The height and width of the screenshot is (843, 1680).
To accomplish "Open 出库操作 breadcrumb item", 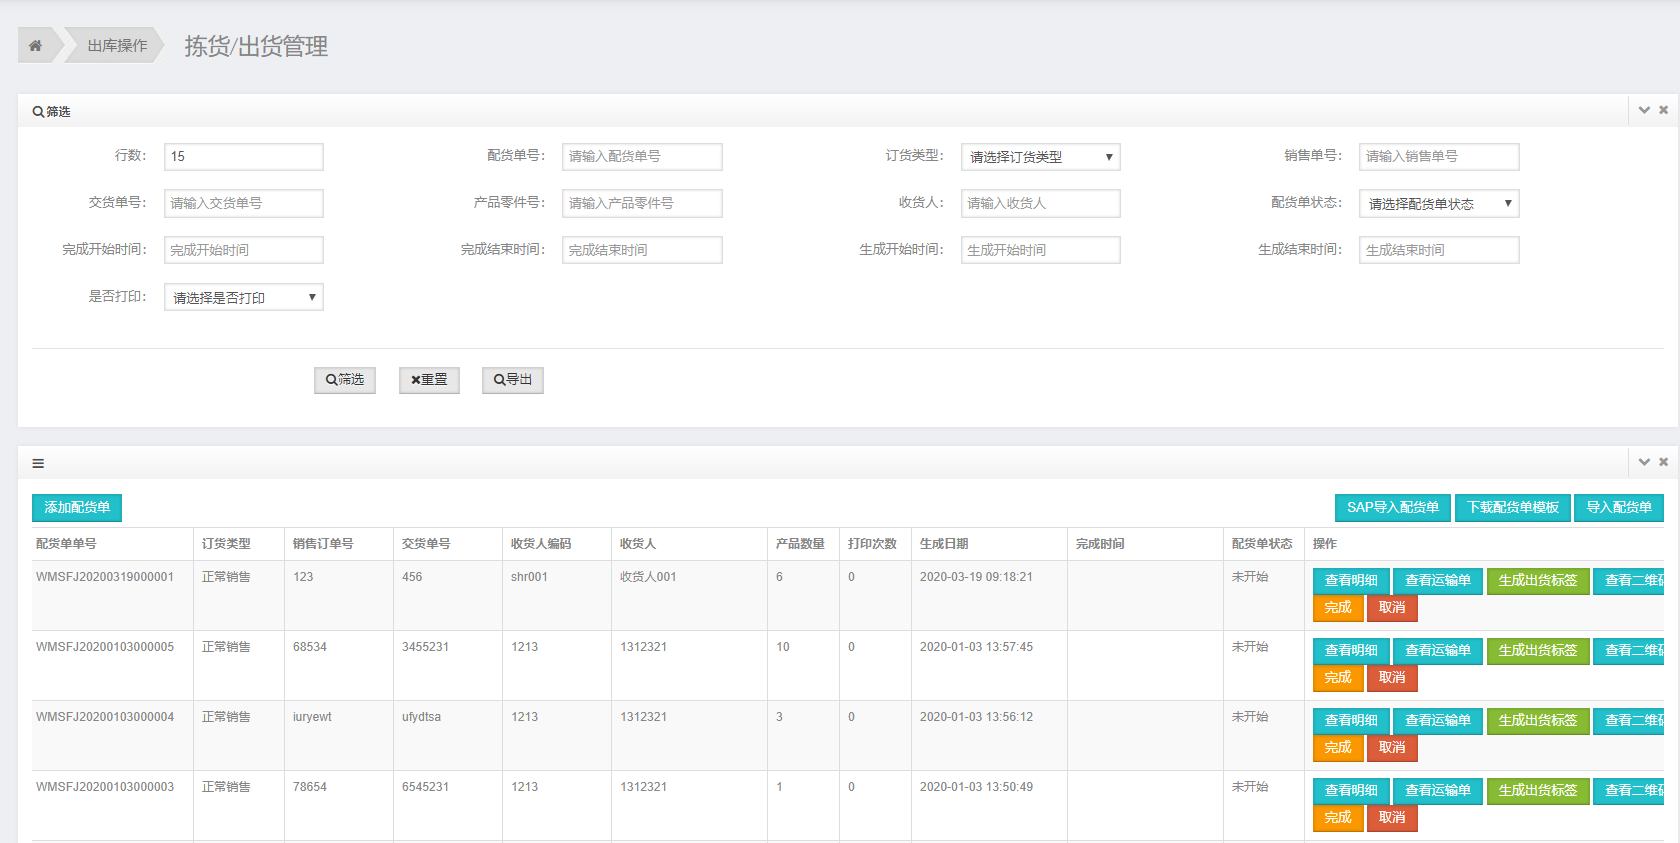I will pyautogui.click(x=117, y=46).
